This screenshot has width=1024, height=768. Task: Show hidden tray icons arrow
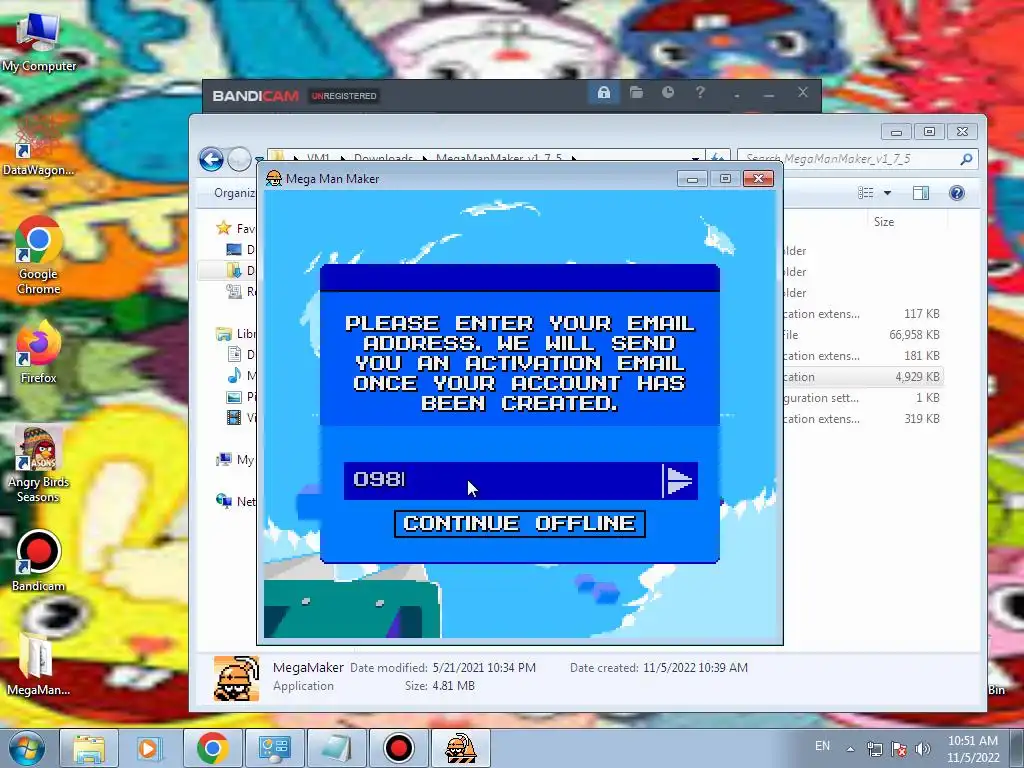click(x=850, y=749)
